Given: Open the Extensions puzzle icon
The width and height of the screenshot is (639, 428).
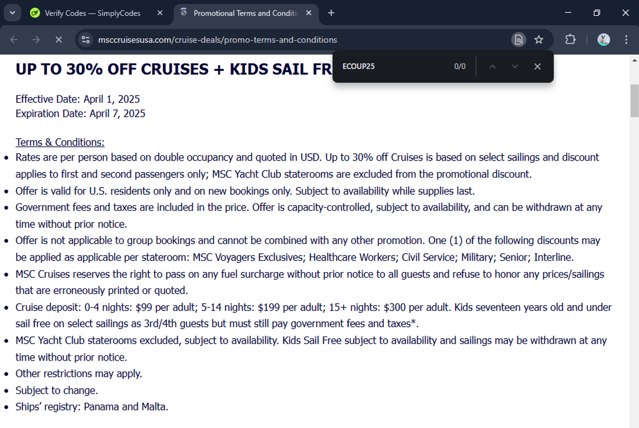Looking at the screenshot, I should click(x=570, y=40).
